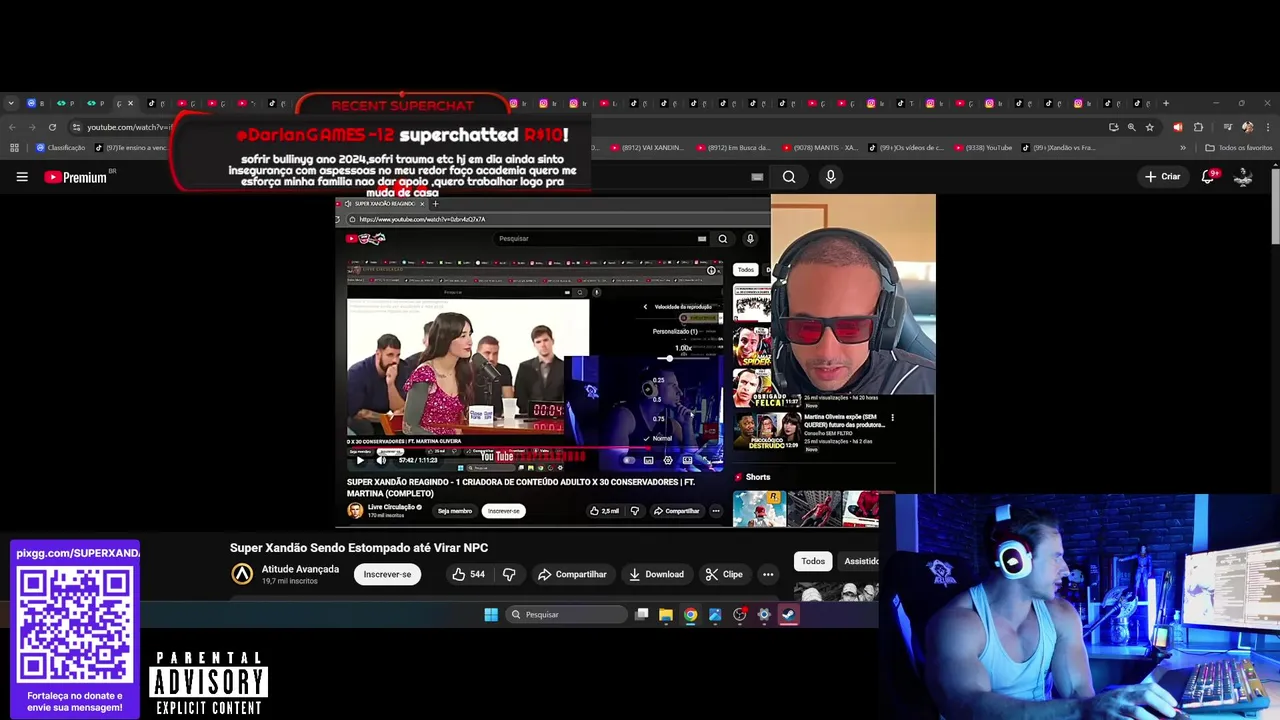Image resolution: width=1280 pixels, height=720 pixels.
Task: Select Normal playback speed option
Action: click(x=662, y=438)
